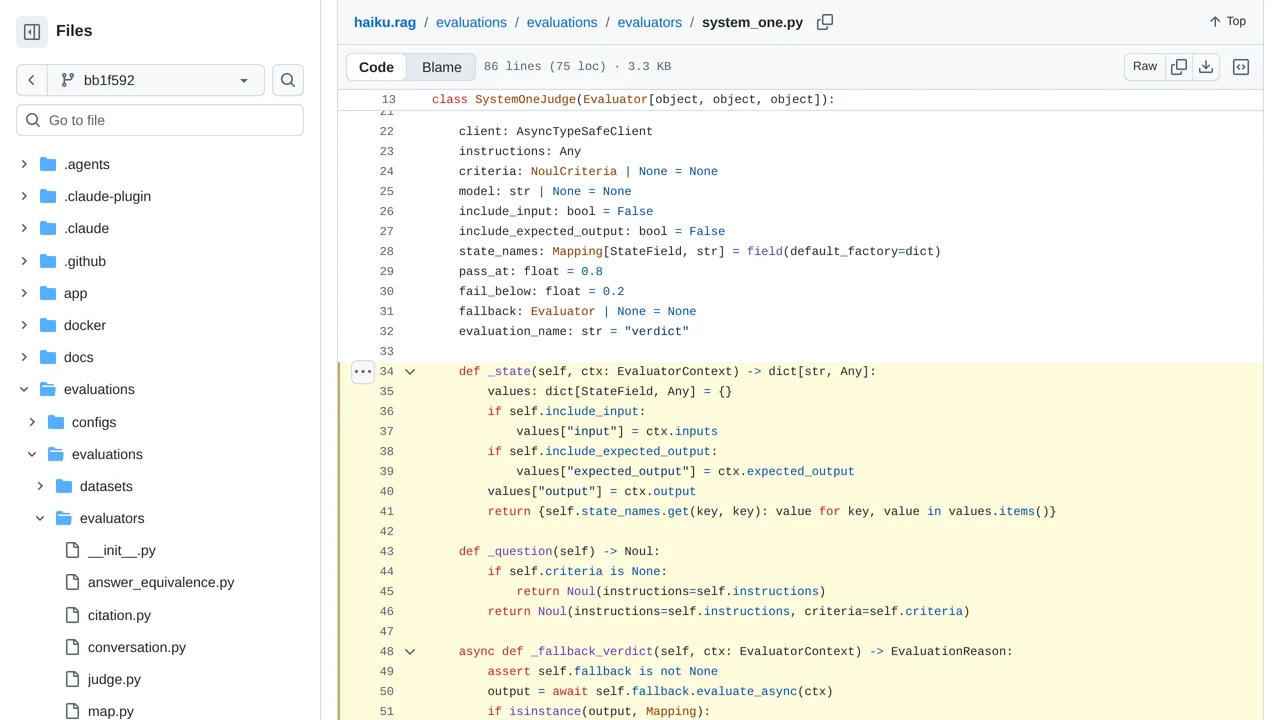
Task: Open the .agents folder icon
Action: (48, 164)
